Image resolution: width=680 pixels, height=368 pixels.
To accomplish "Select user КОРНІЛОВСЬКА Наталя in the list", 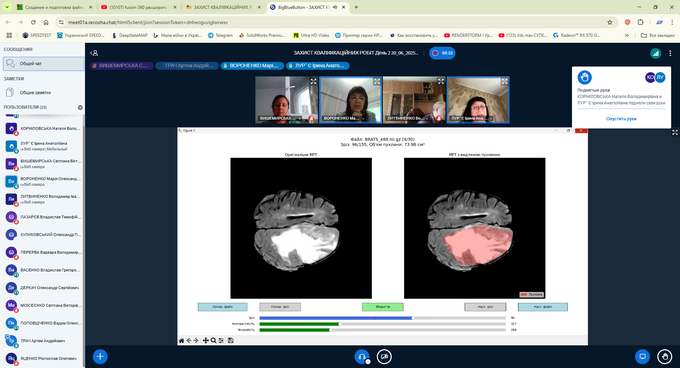I will [43, 129].
